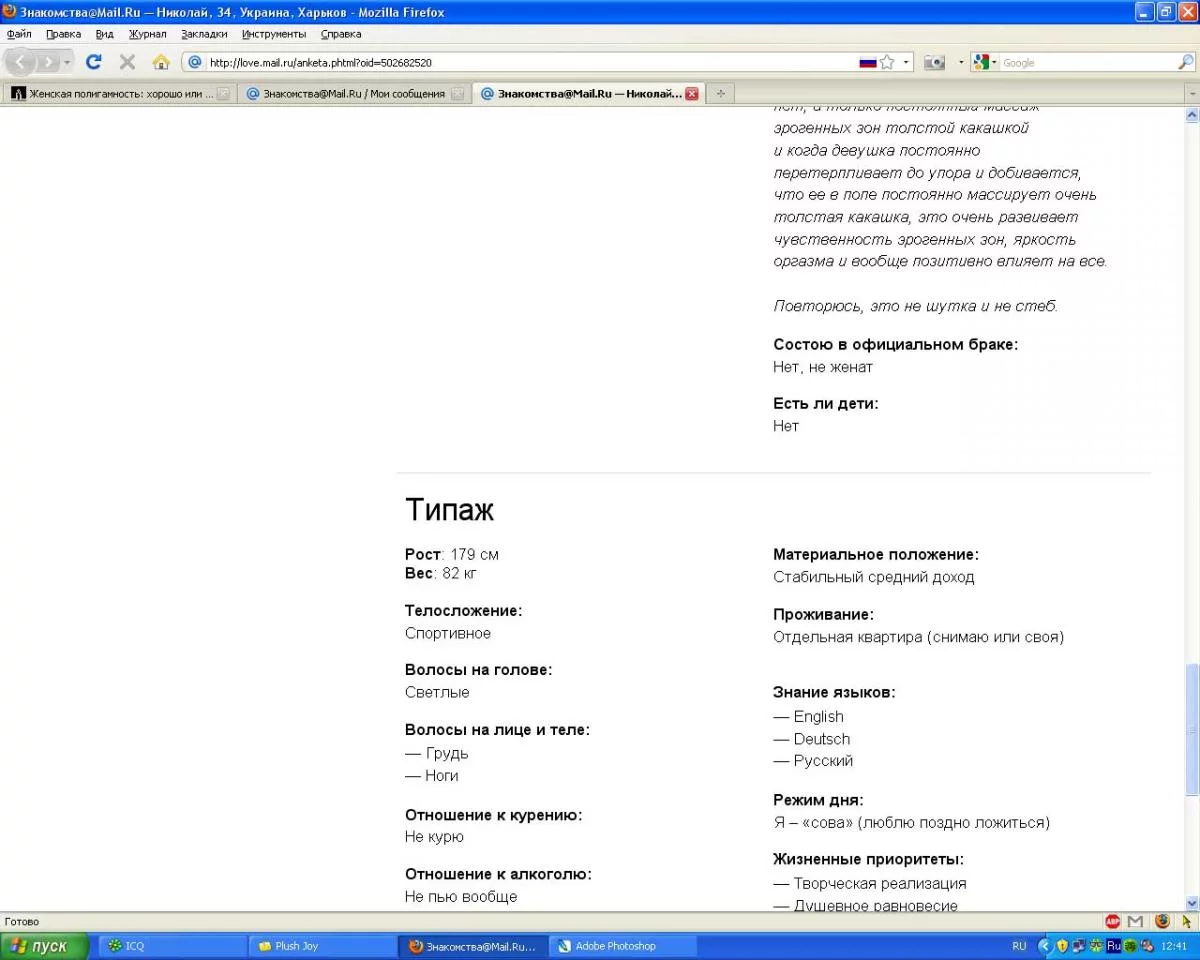Switch to ICQ in taskbar

pos(172,946)
